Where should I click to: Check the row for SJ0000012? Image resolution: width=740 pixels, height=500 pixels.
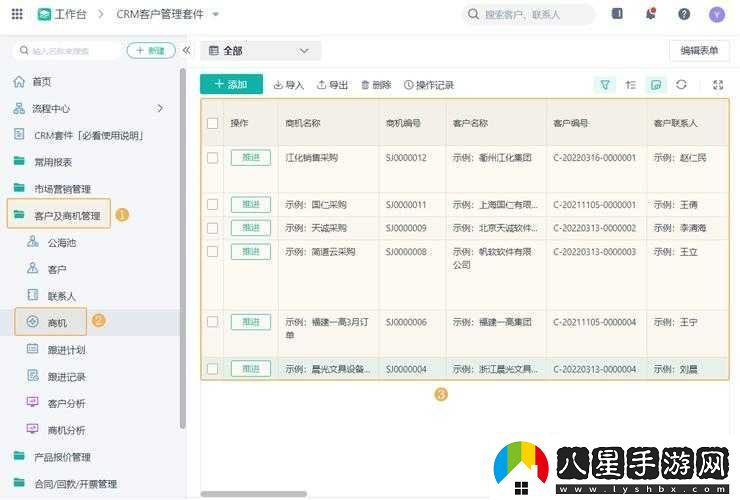point(212,158)
